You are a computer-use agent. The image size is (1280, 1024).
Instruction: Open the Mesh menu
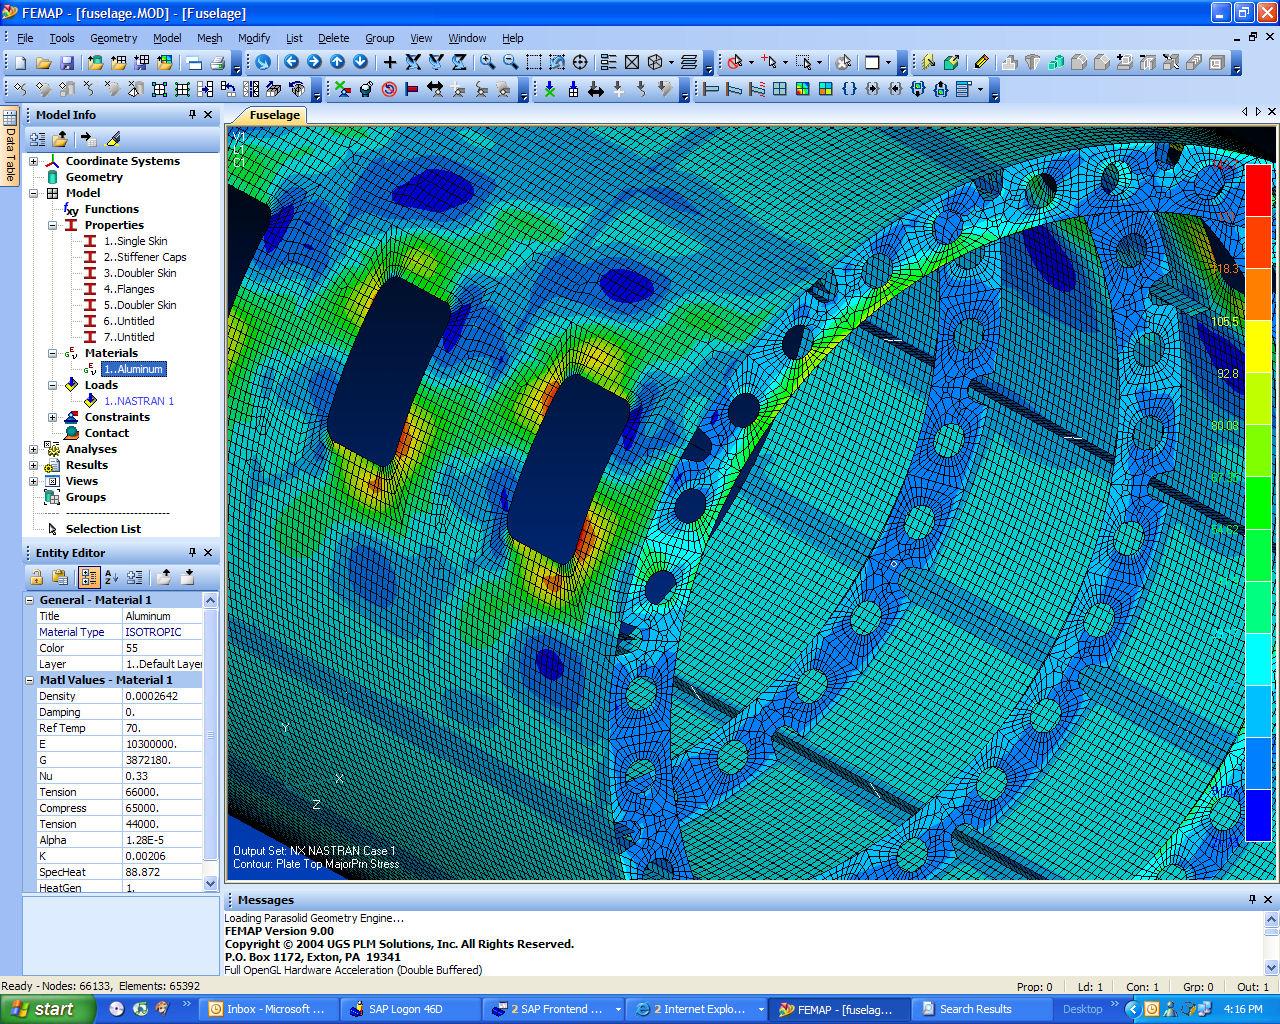pyautogui.click(x=209, y=38)
